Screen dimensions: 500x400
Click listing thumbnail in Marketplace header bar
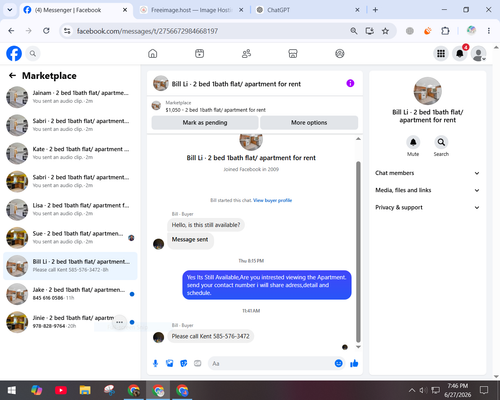click(156, 106)
